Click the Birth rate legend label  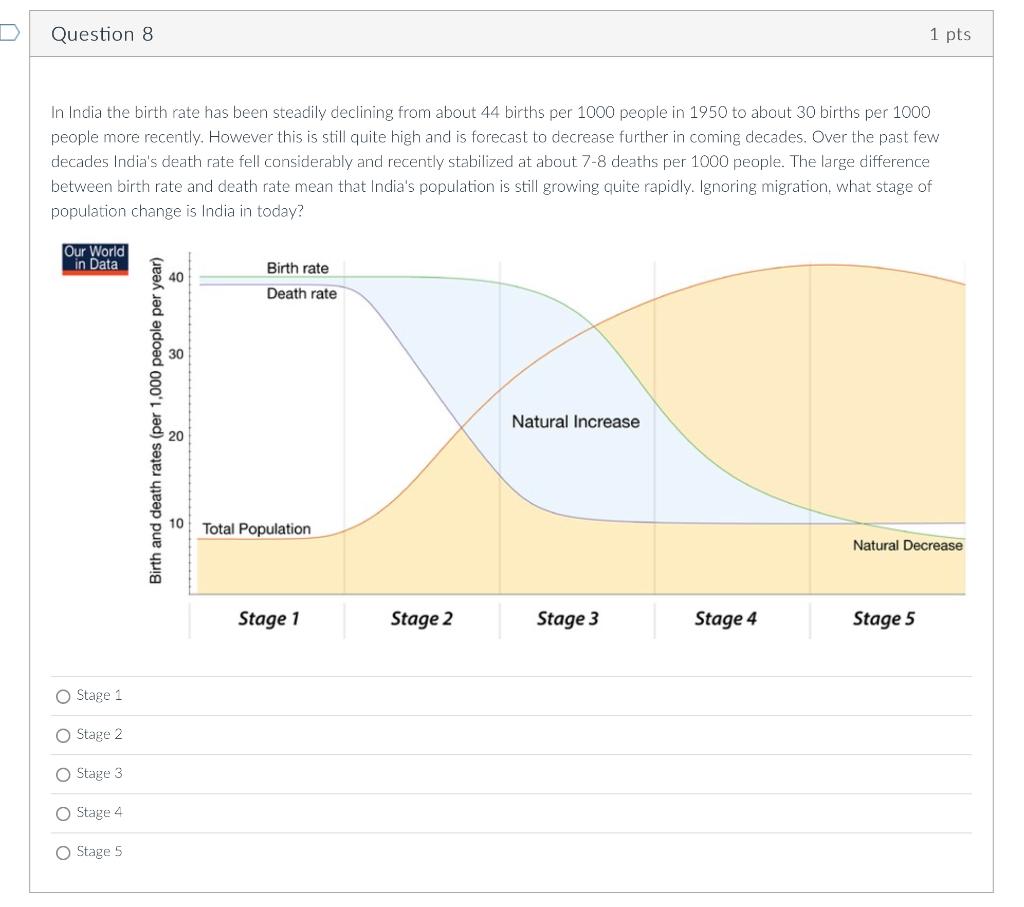pos(297,269)
